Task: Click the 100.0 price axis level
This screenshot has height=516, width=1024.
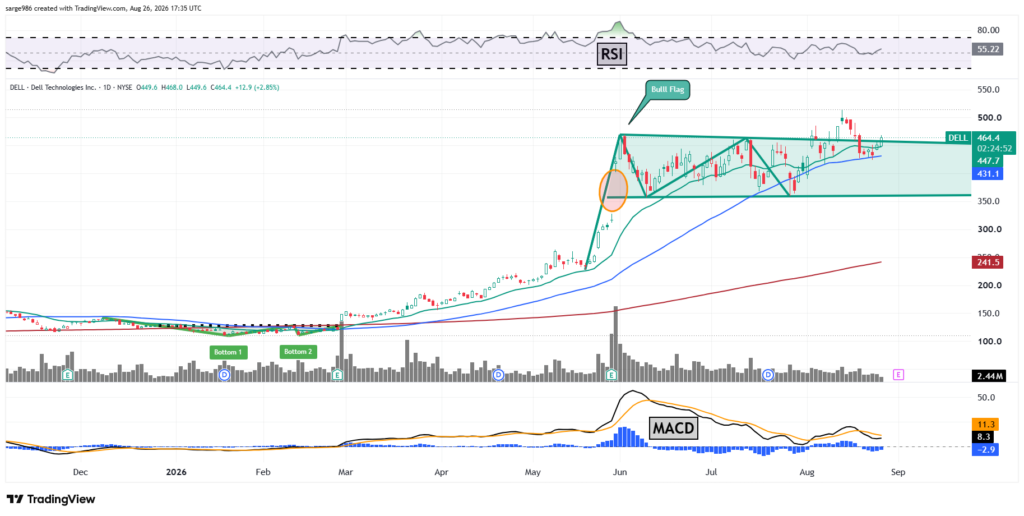Action: pyautogui.click(x=988, y=342)
